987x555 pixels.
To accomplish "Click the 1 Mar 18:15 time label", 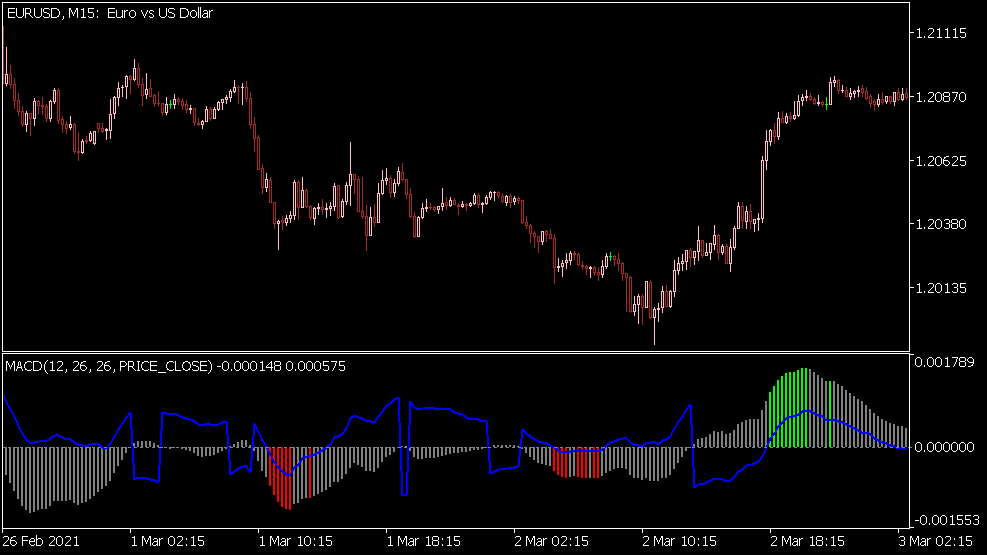I will point(424,540).
